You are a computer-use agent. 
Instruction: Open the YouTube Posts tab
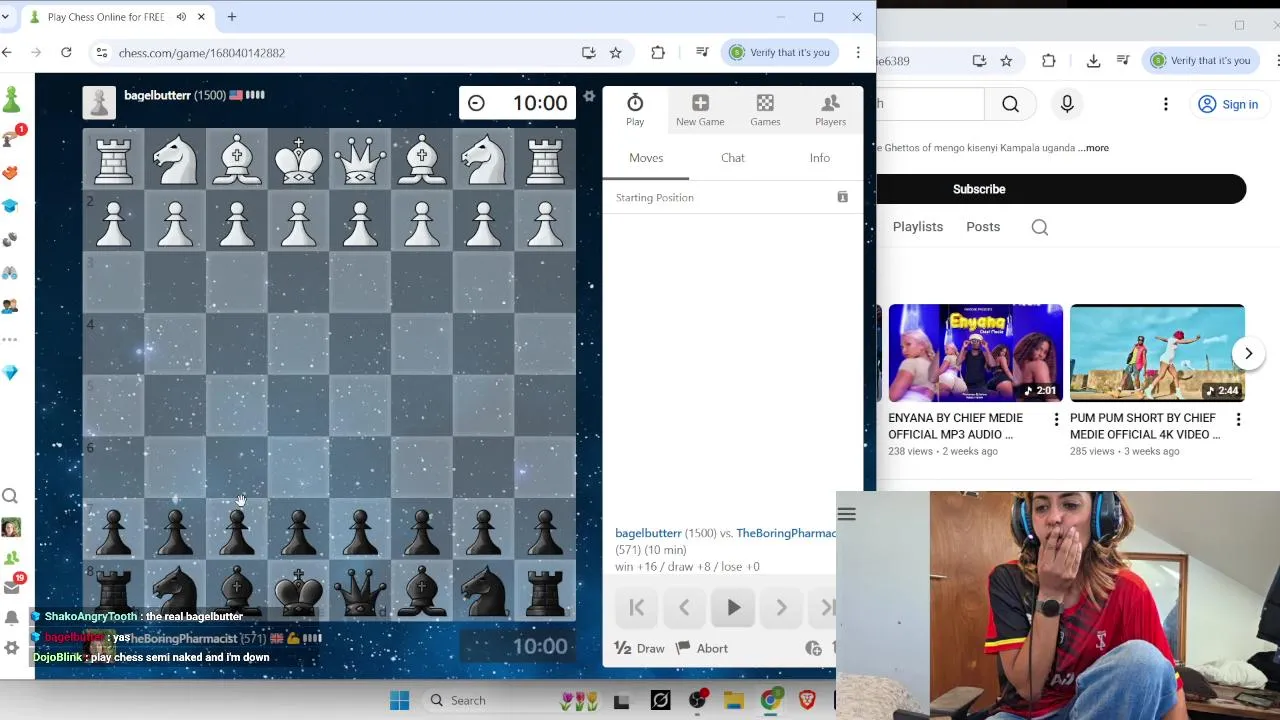983,227
